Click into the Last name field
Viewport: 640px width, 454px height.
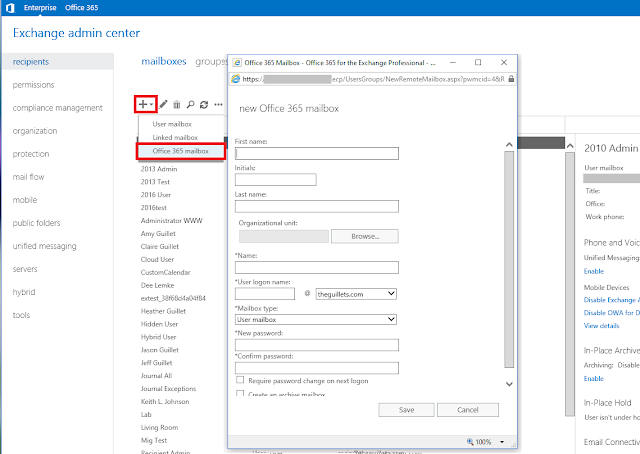(317, 206)
